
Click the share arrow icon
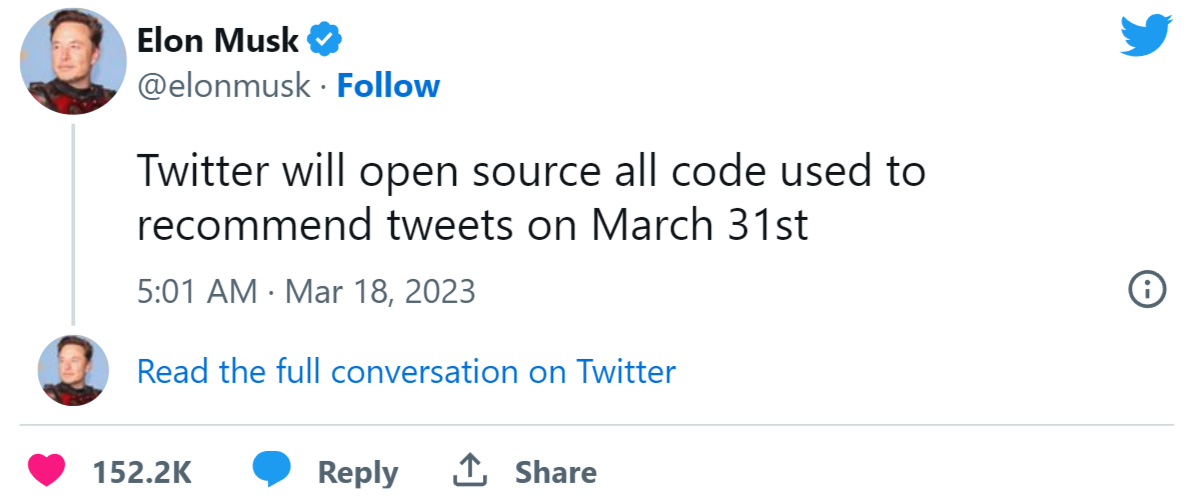pos(469,470)
